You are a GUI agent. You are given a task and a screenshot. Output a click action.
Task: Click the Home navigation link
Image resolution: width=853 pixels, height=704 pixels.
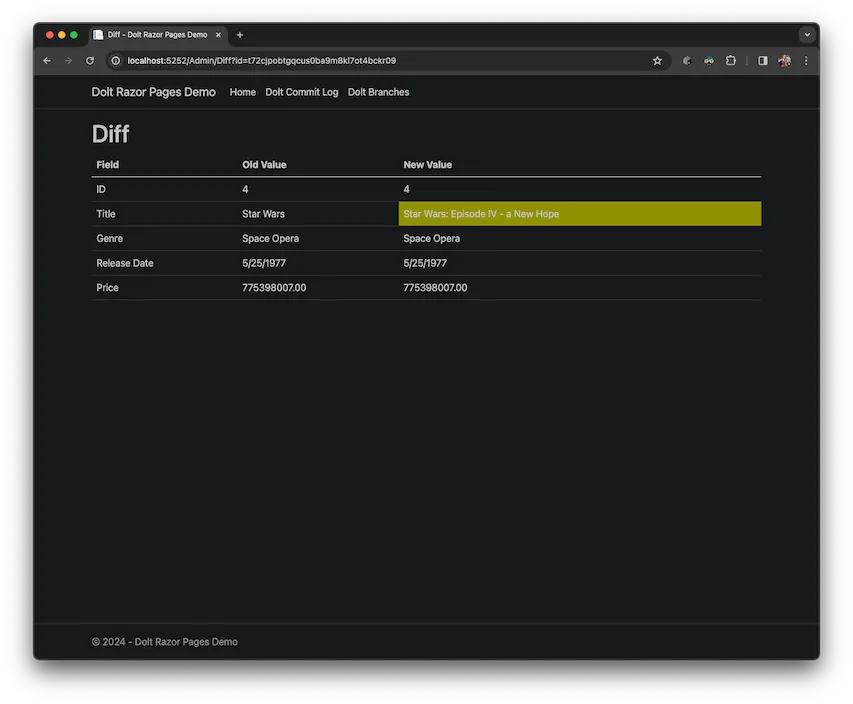coord(242,92)
